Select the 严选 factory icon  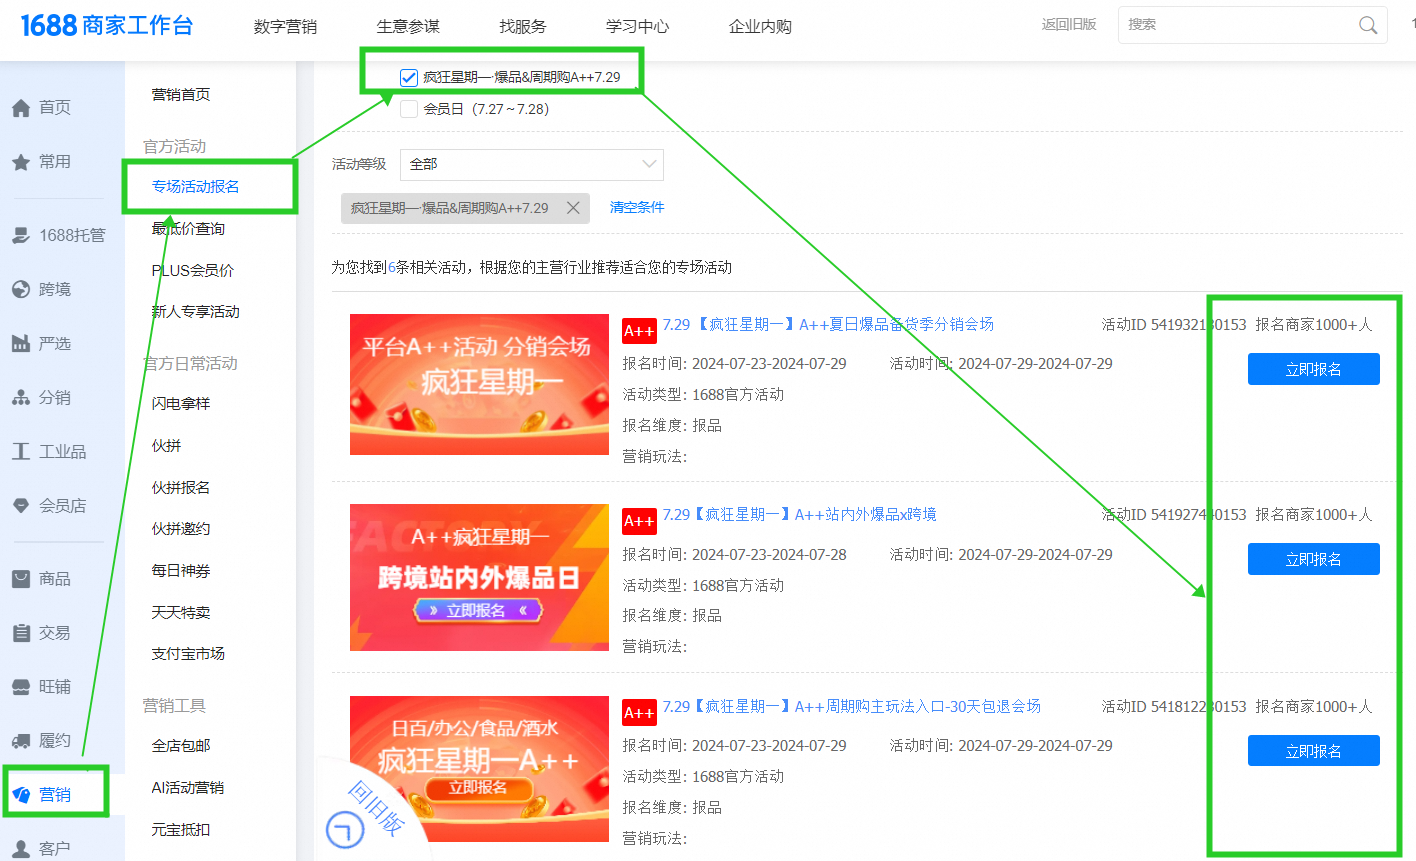pos(21,344)
